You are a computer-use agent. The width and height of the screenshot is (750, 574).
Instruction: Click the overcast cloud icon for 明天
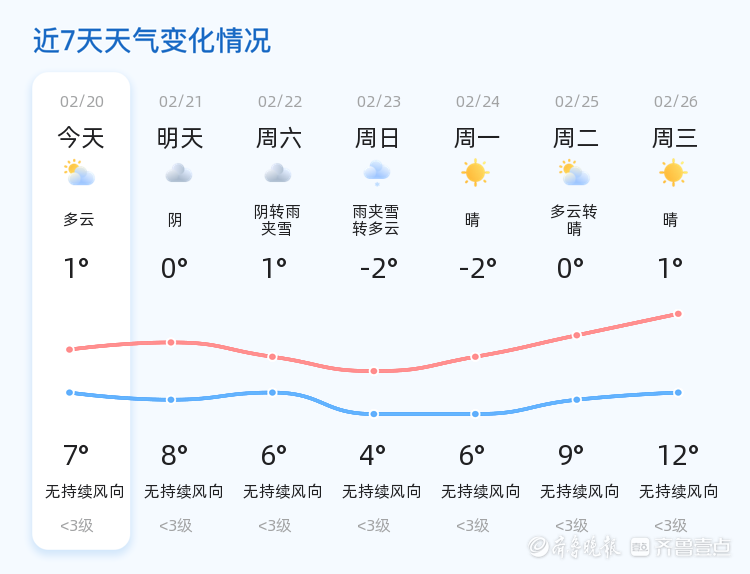click(x=179, y=173)
